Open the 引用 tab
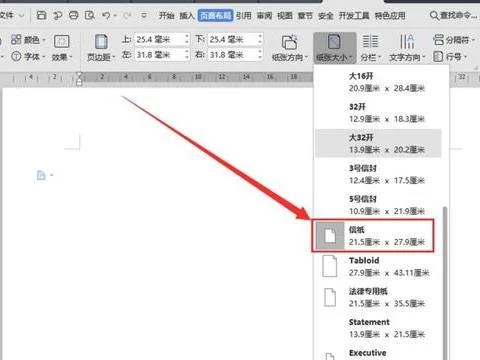 [x=244, y=15]
